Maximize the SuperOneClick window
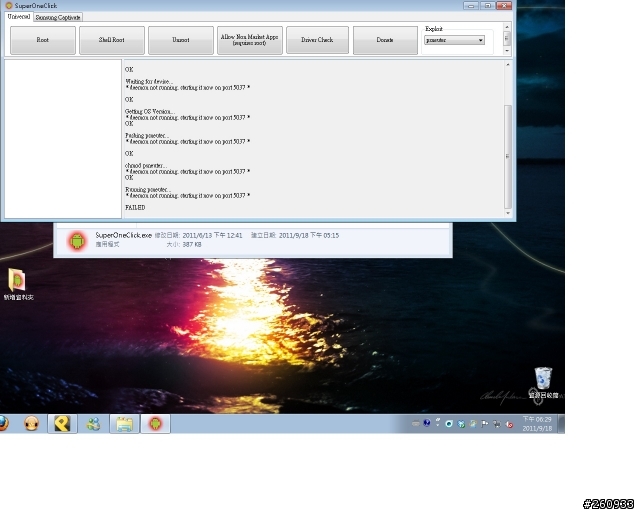The width and height of the screenshot is (640, 512). point(487,5)
